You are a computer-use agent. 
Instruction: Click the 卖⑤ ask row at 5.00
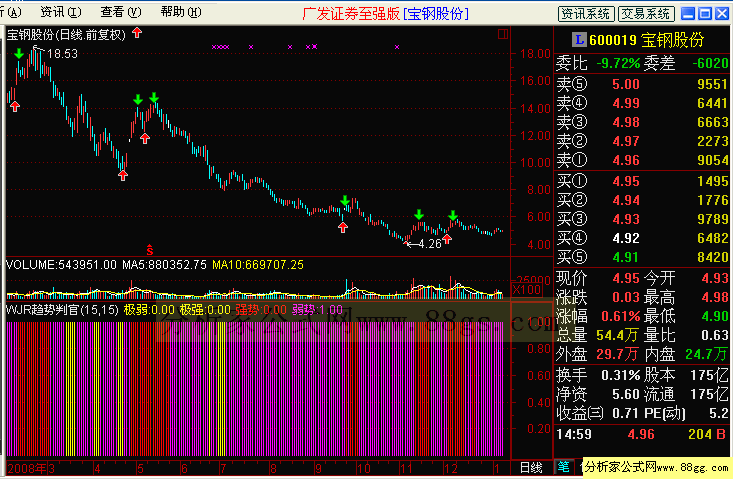(x=642, y=84)
